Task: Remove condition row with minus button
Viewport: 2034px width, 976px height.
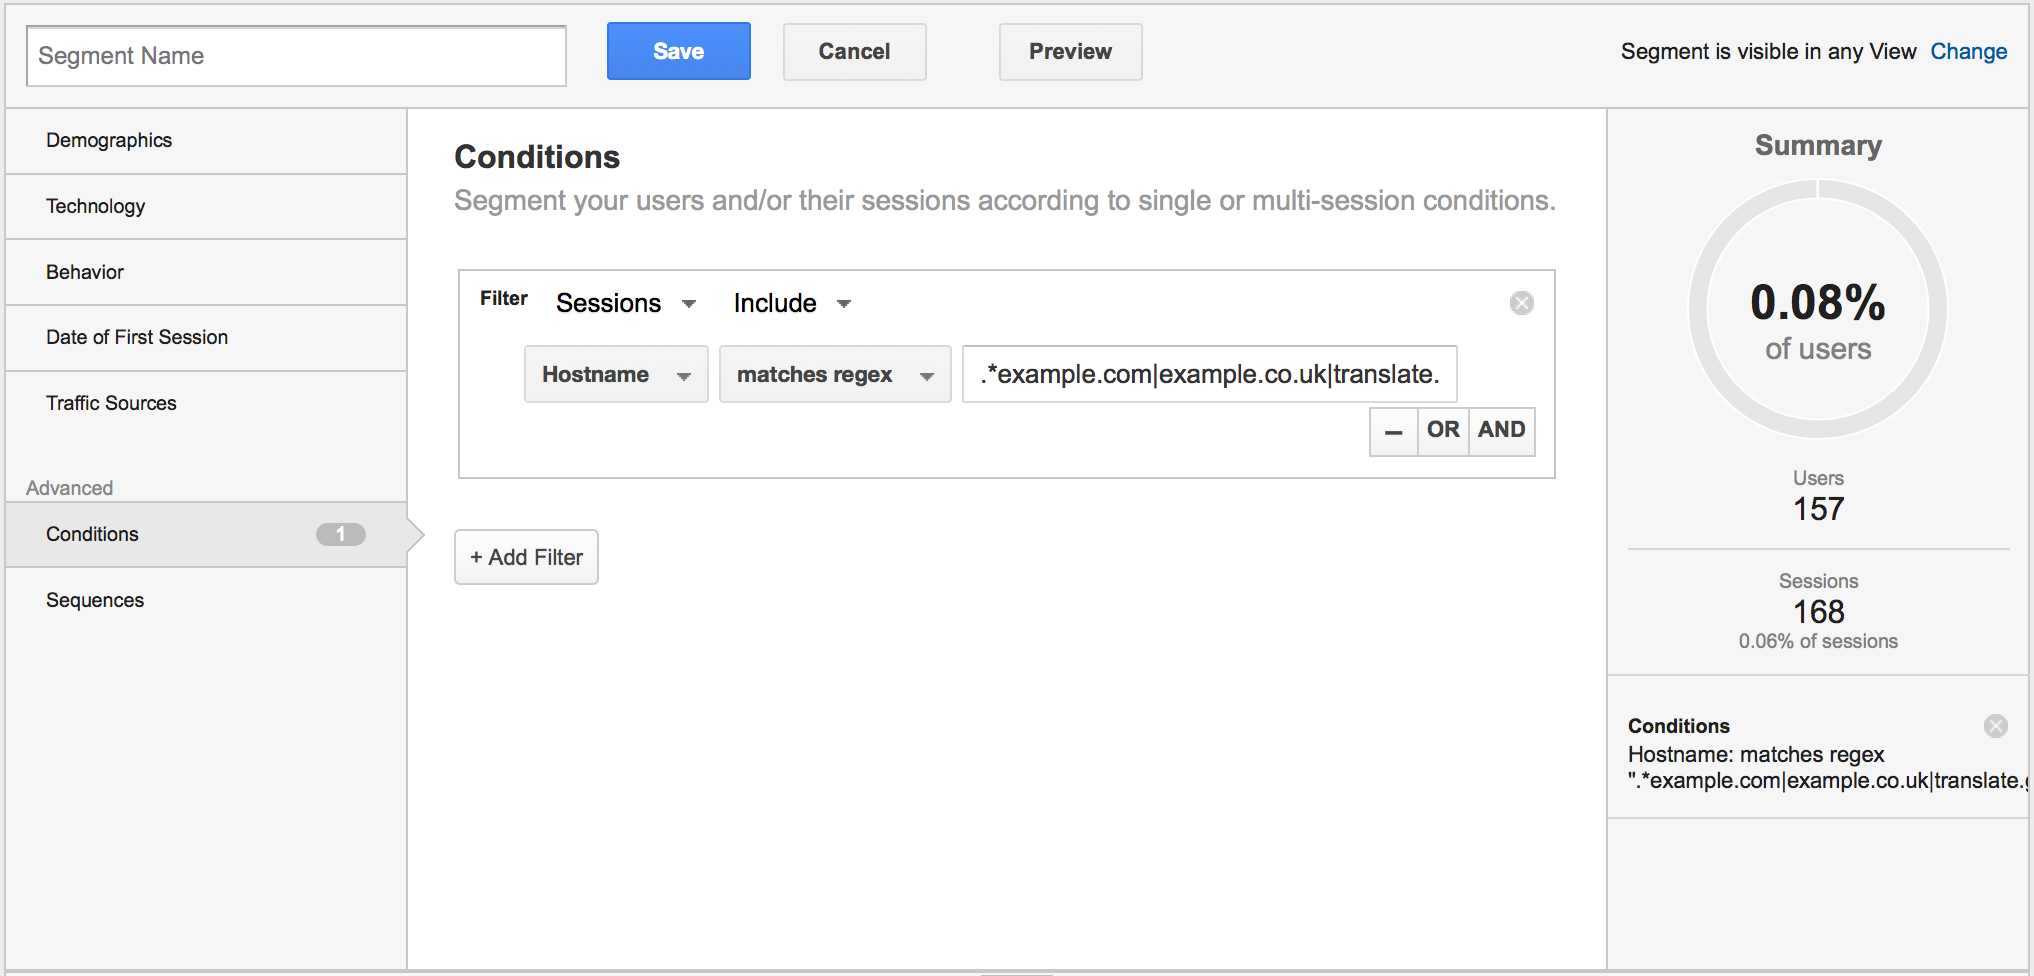Action: point(1393,431)
